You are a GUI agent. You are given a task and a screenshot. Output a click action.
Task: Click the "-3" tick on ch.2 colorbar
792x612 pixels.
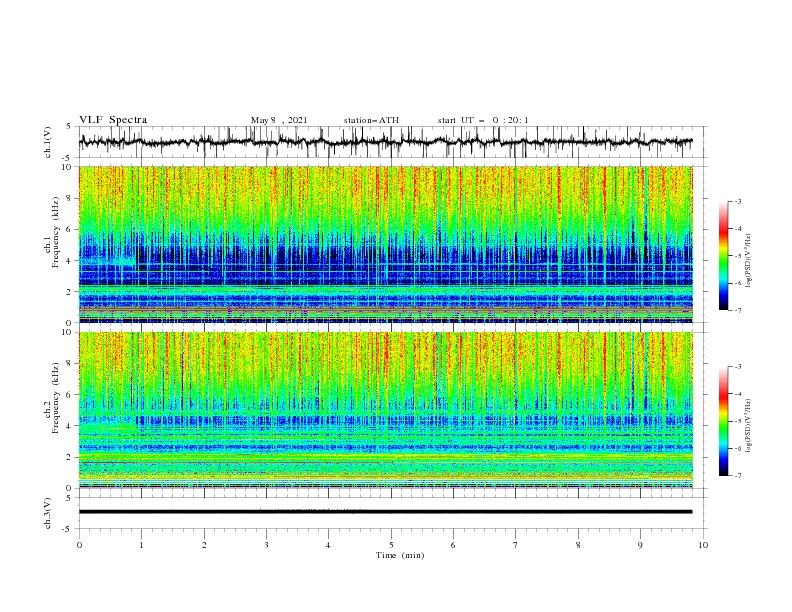(x=738, y=367)
